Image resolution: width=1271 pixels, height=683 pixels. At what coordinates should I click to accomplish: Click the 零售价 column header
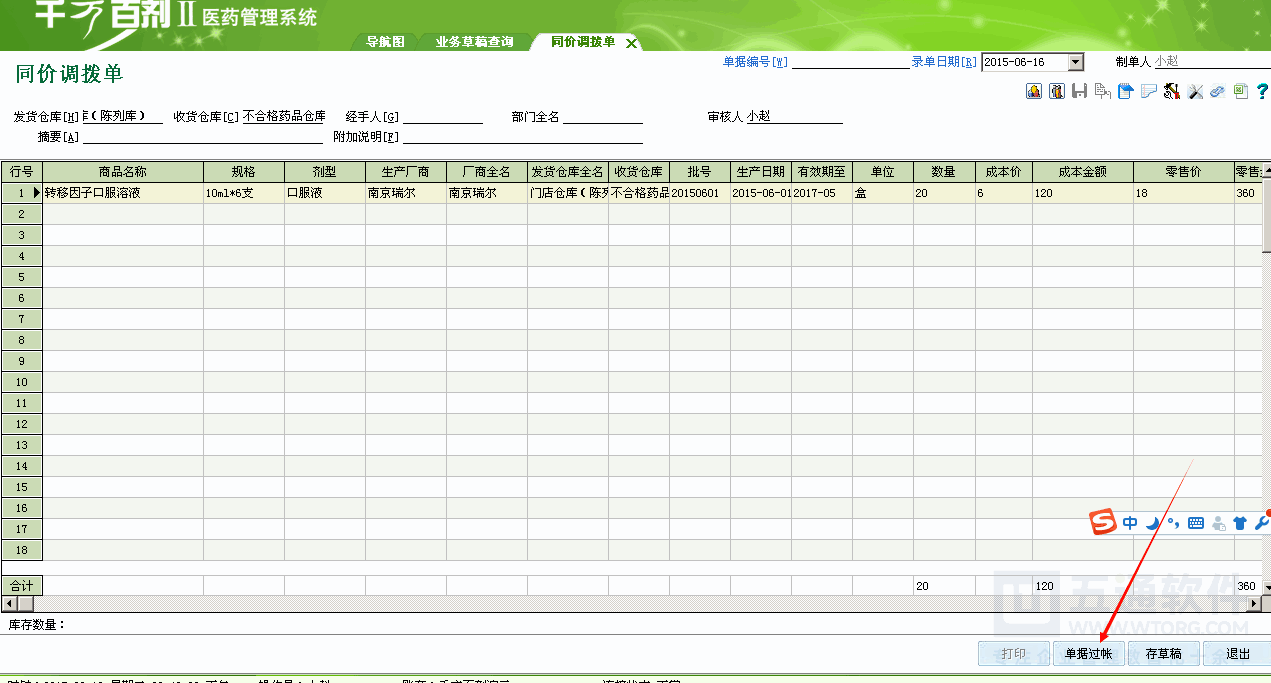tap(1184, 172)
